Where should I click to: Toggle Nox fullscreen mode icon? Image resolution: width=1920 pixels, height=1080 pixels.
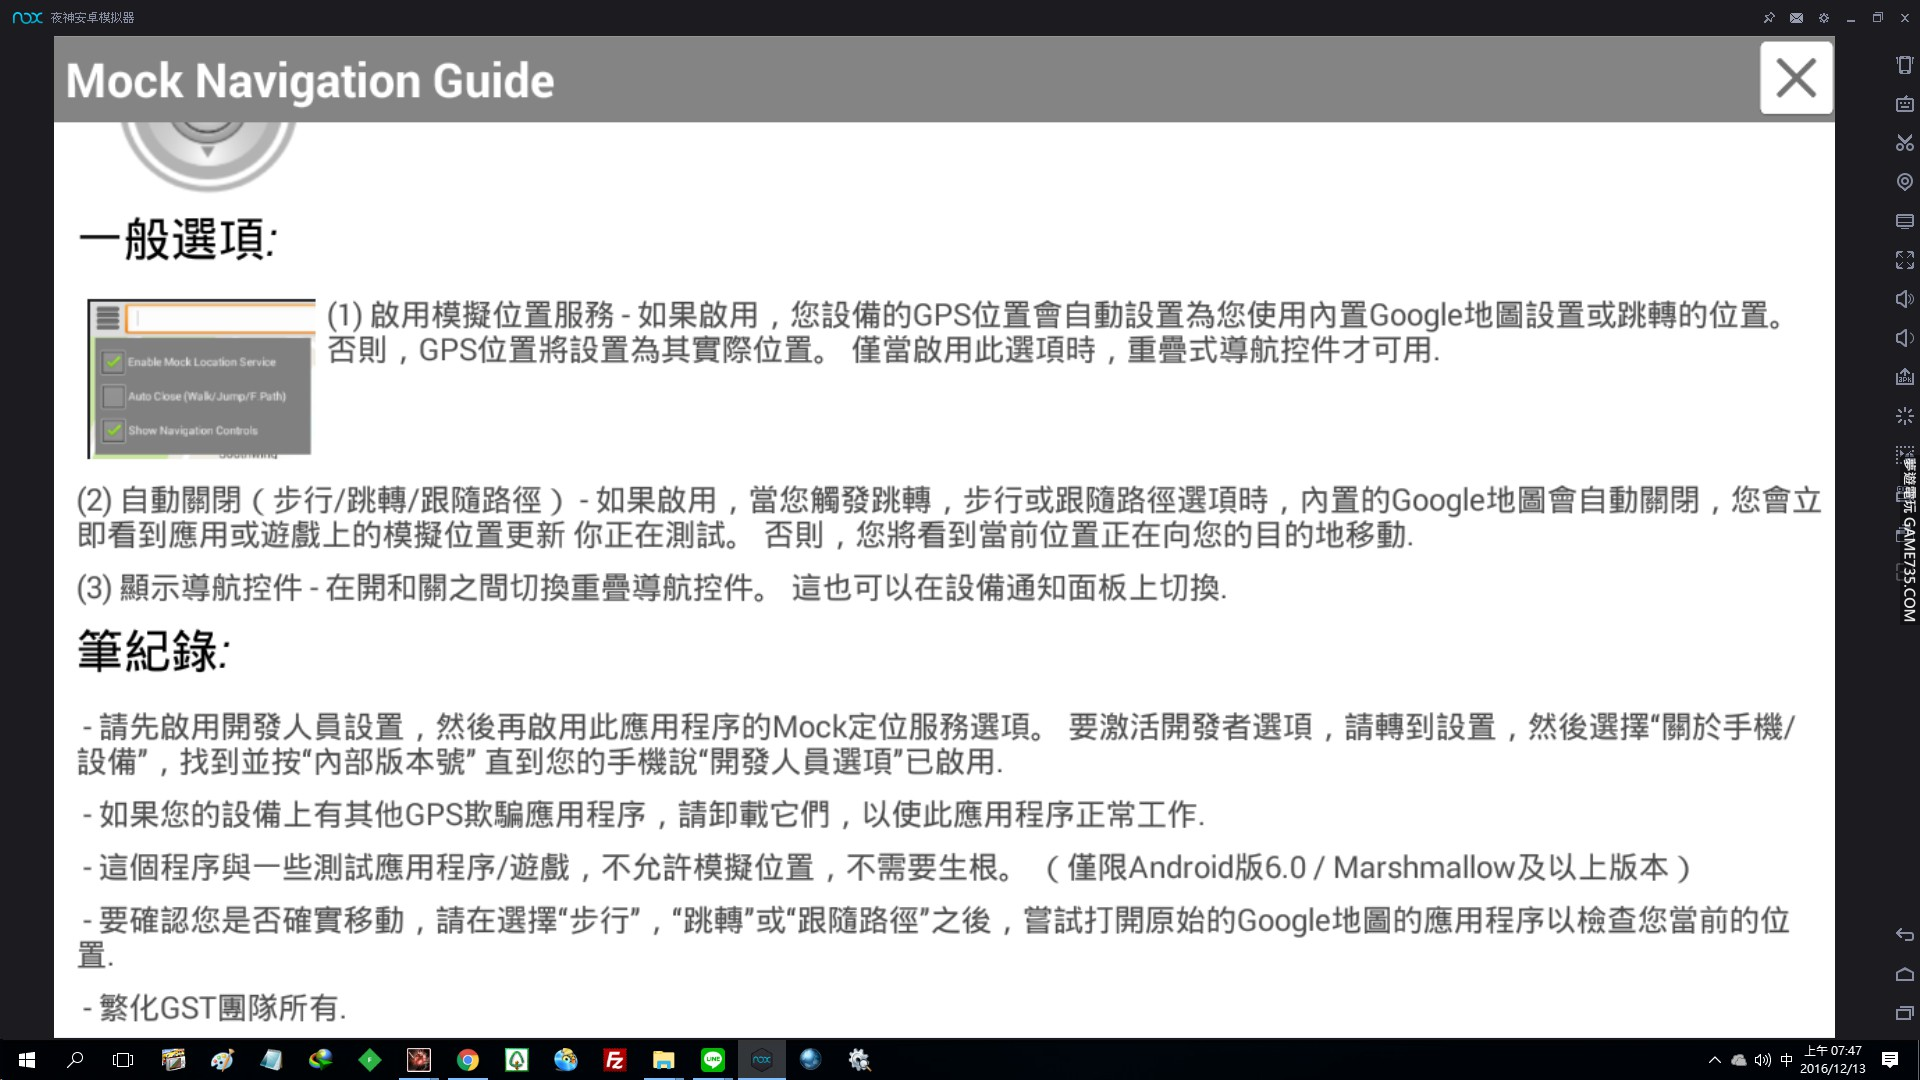tap(1904, 260)
